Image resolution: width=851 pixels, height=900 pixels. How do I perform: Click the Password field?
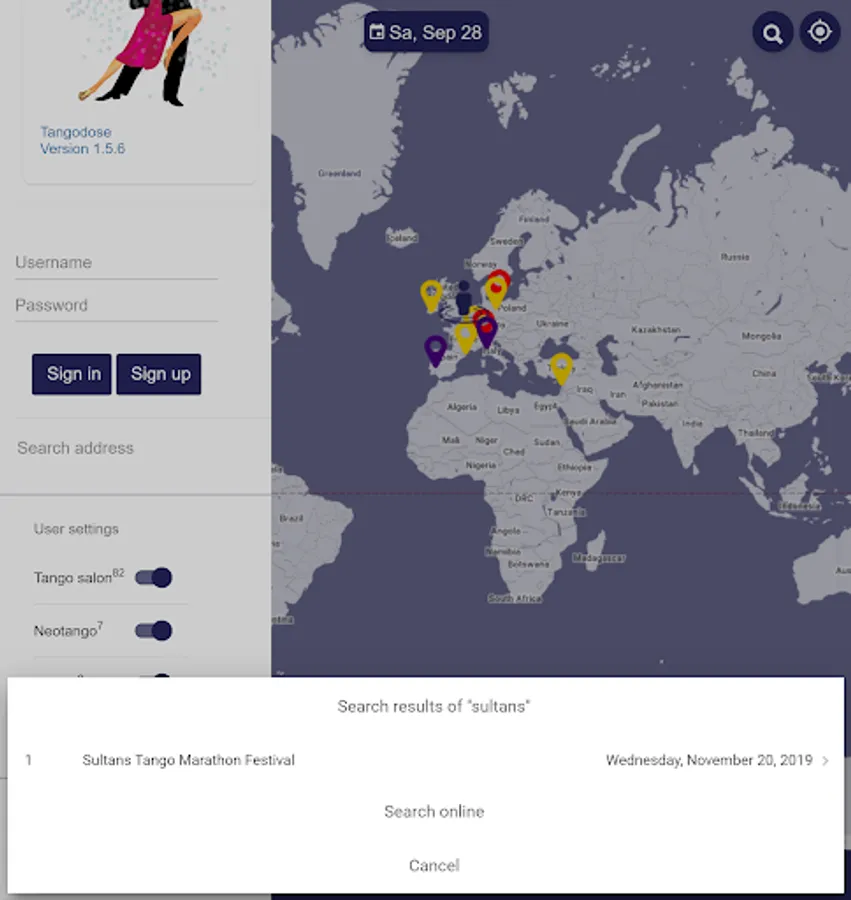coord(116,305)
